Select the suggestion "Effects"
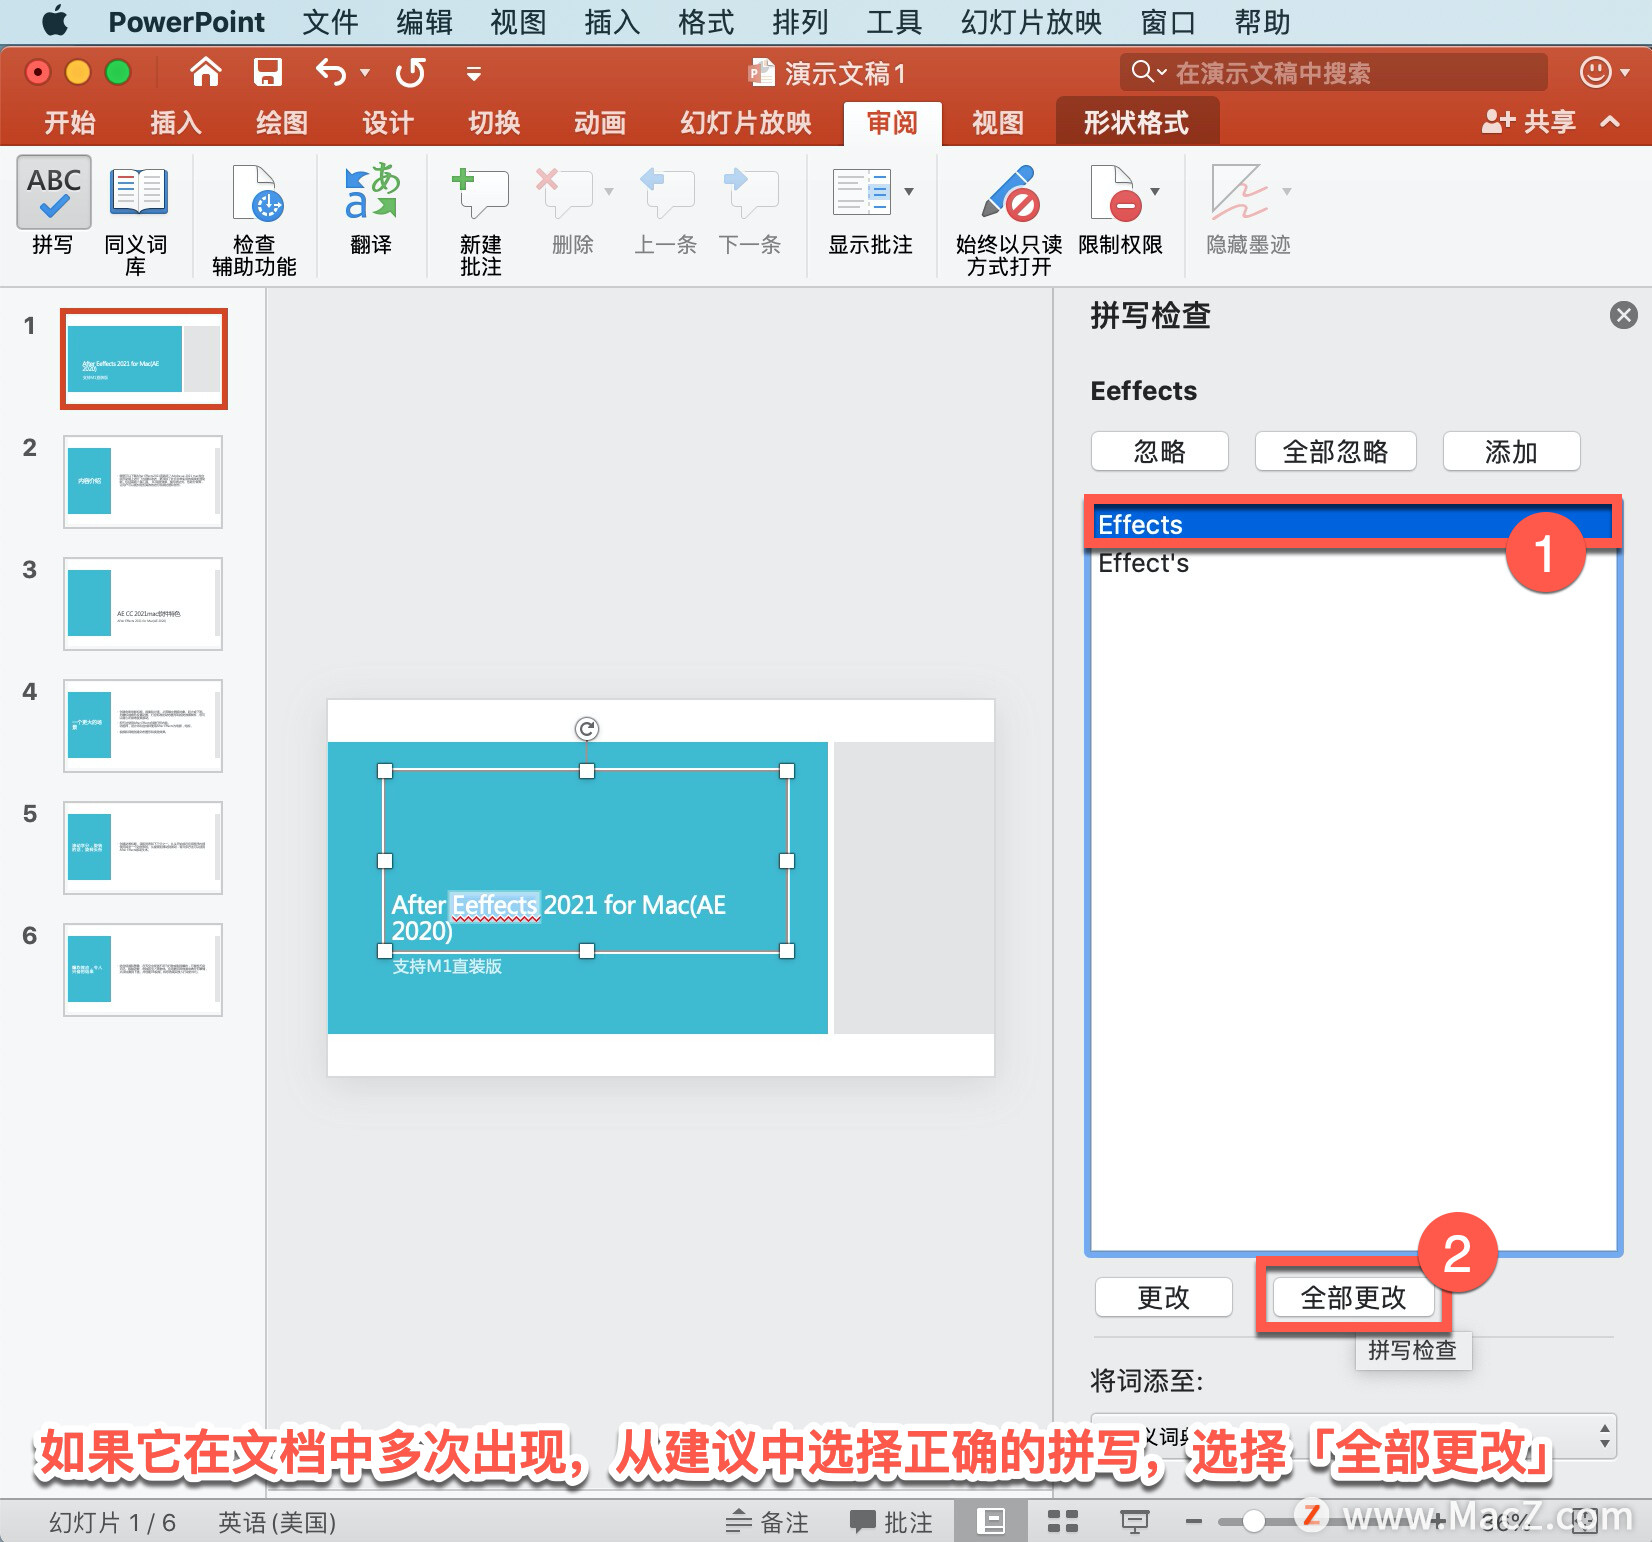Image resolution: width=1652 pixels, height=1542 pixels. click(x=1352, y=524)
